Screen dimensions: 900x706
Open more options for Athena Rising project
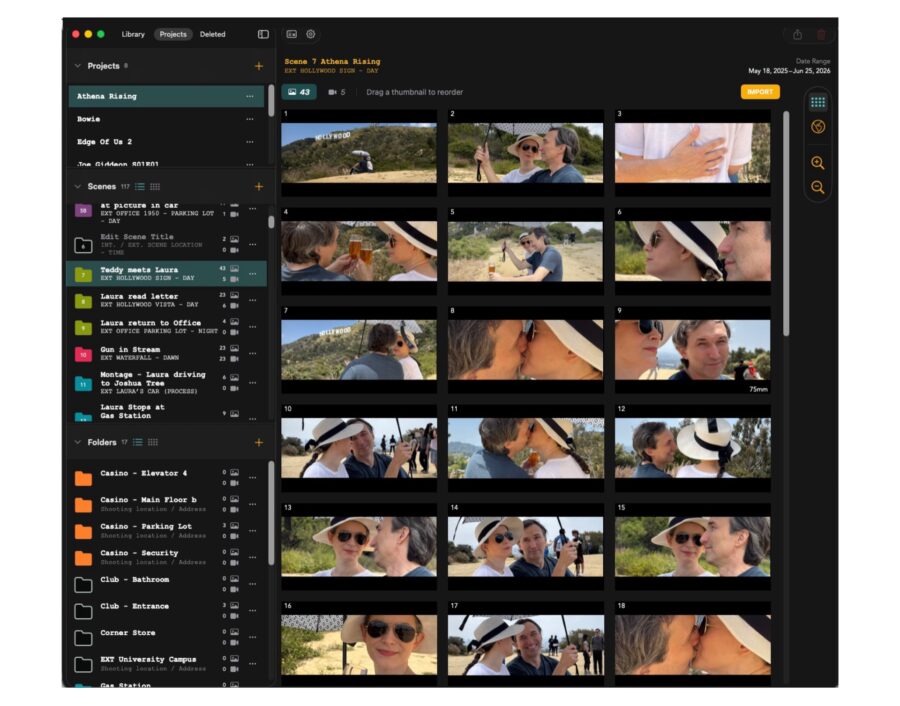pyautogui.click(x=250, y=96)
